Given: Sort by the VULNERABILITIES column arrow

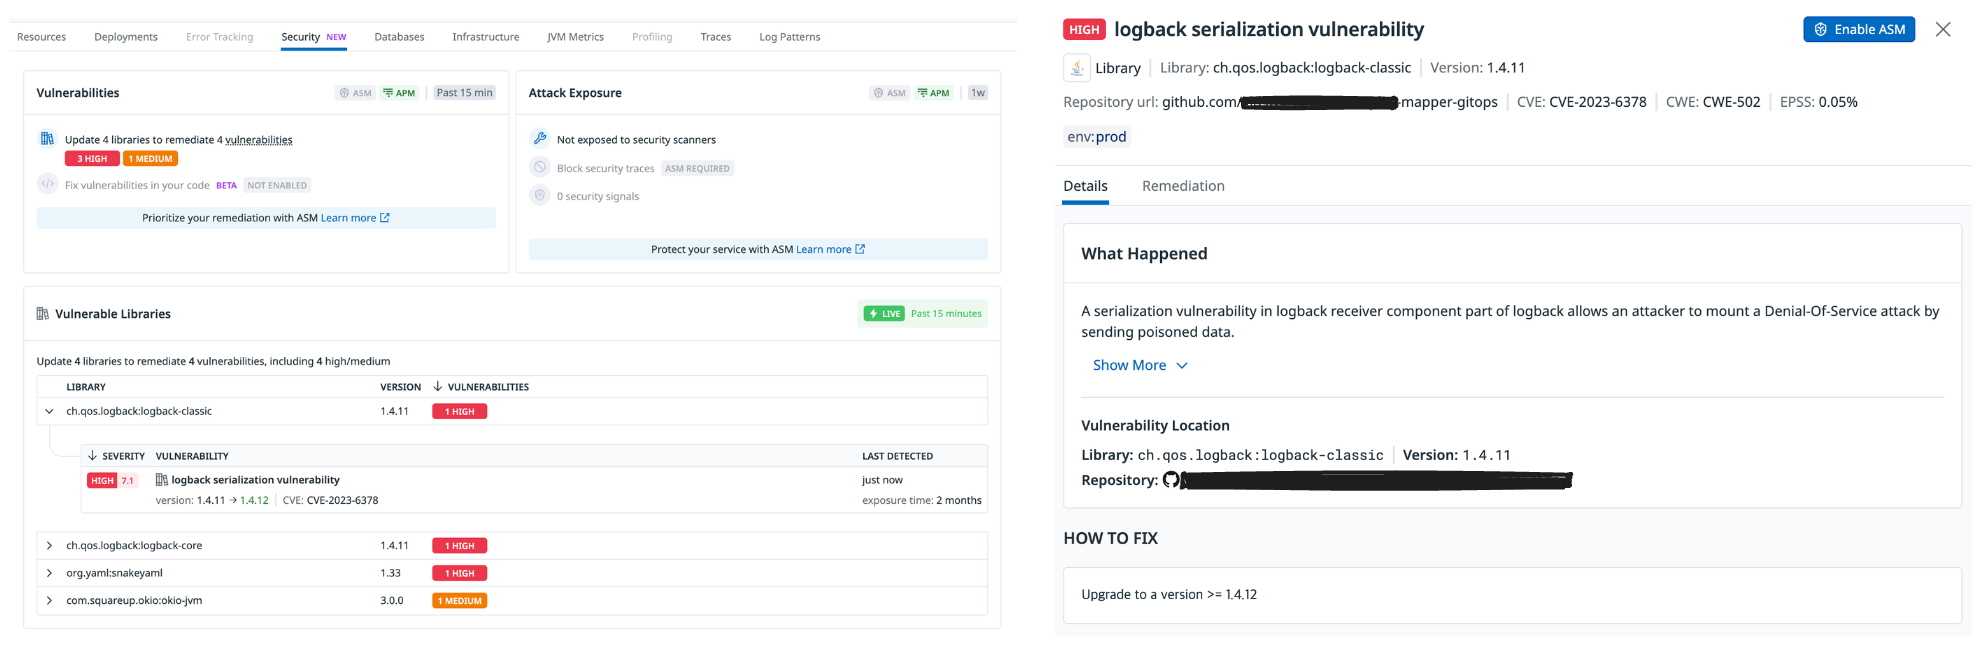Looking at the screenshot, I should point(437,386).
